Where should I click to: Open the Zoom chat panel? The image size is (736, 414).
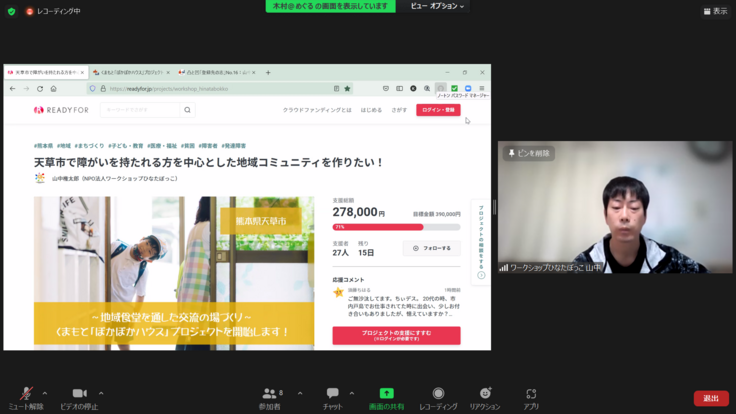(x=332, y=394)
